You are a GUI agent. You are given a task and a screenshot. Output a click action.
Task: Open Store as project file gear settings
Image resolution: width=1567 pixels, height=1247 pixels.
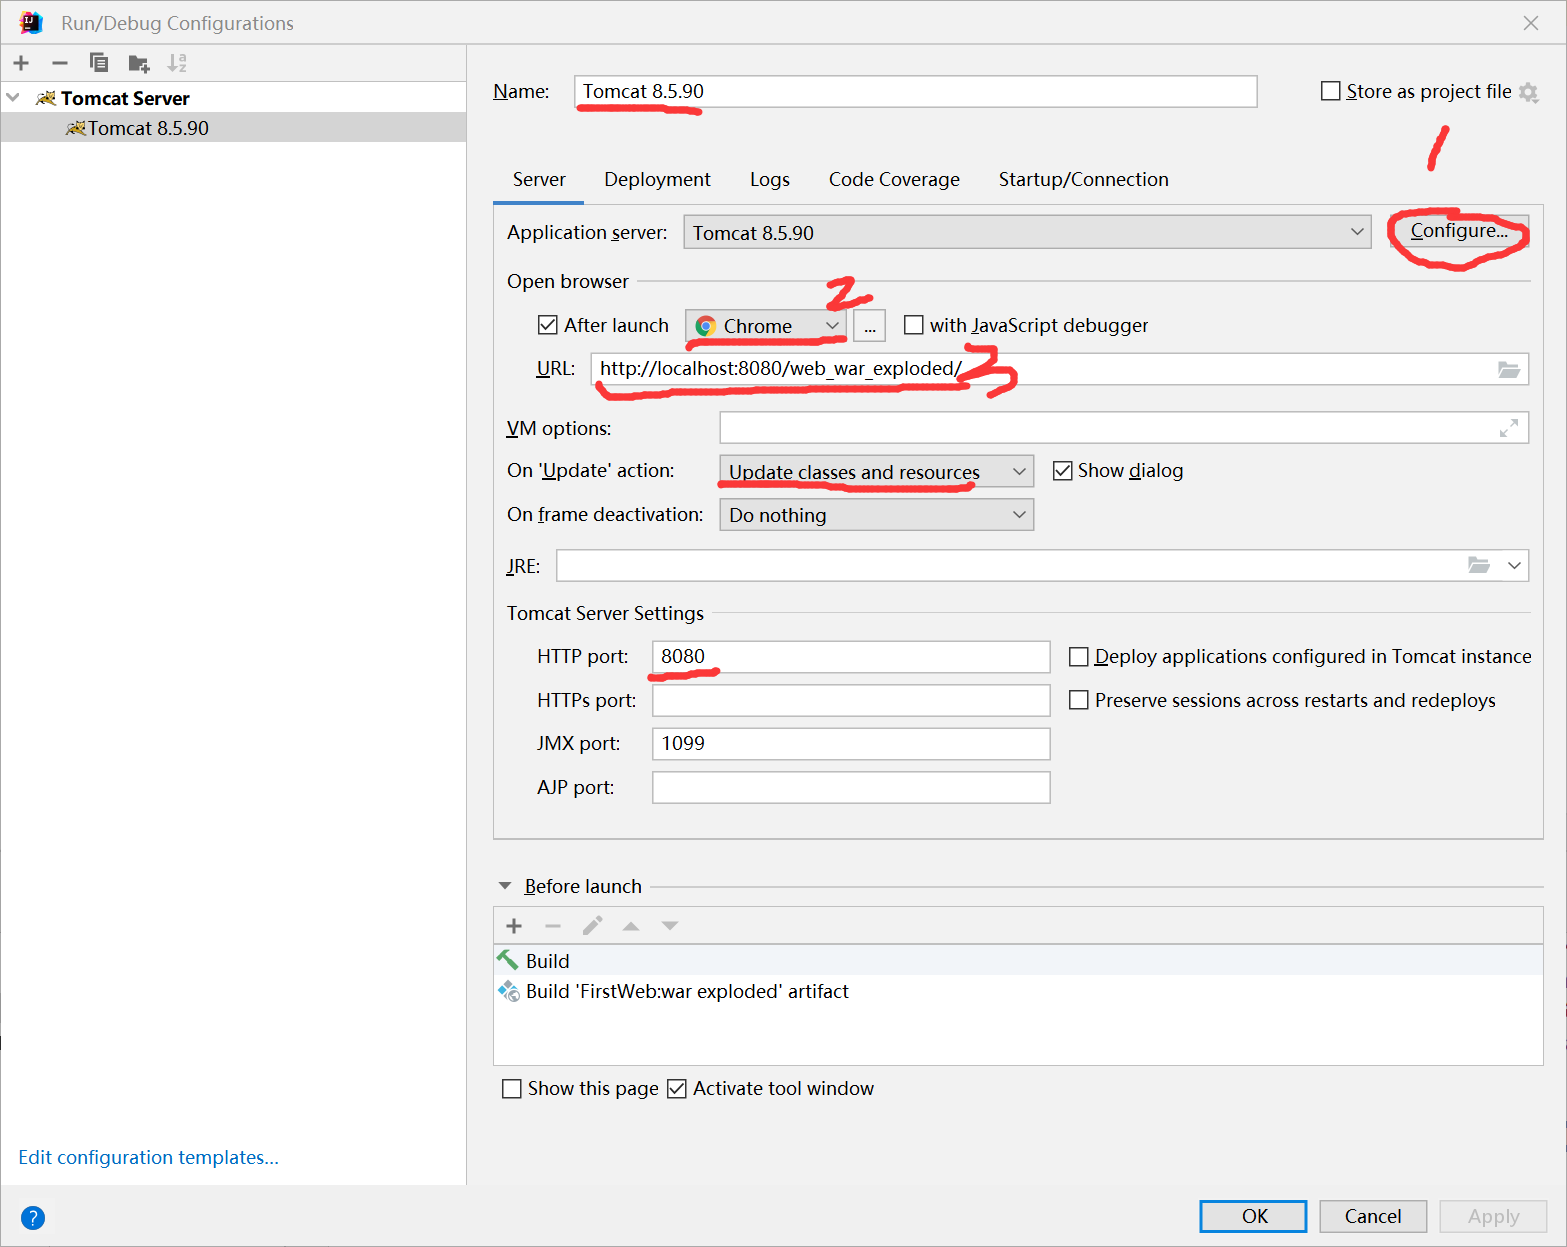[x=1528, y=92]
